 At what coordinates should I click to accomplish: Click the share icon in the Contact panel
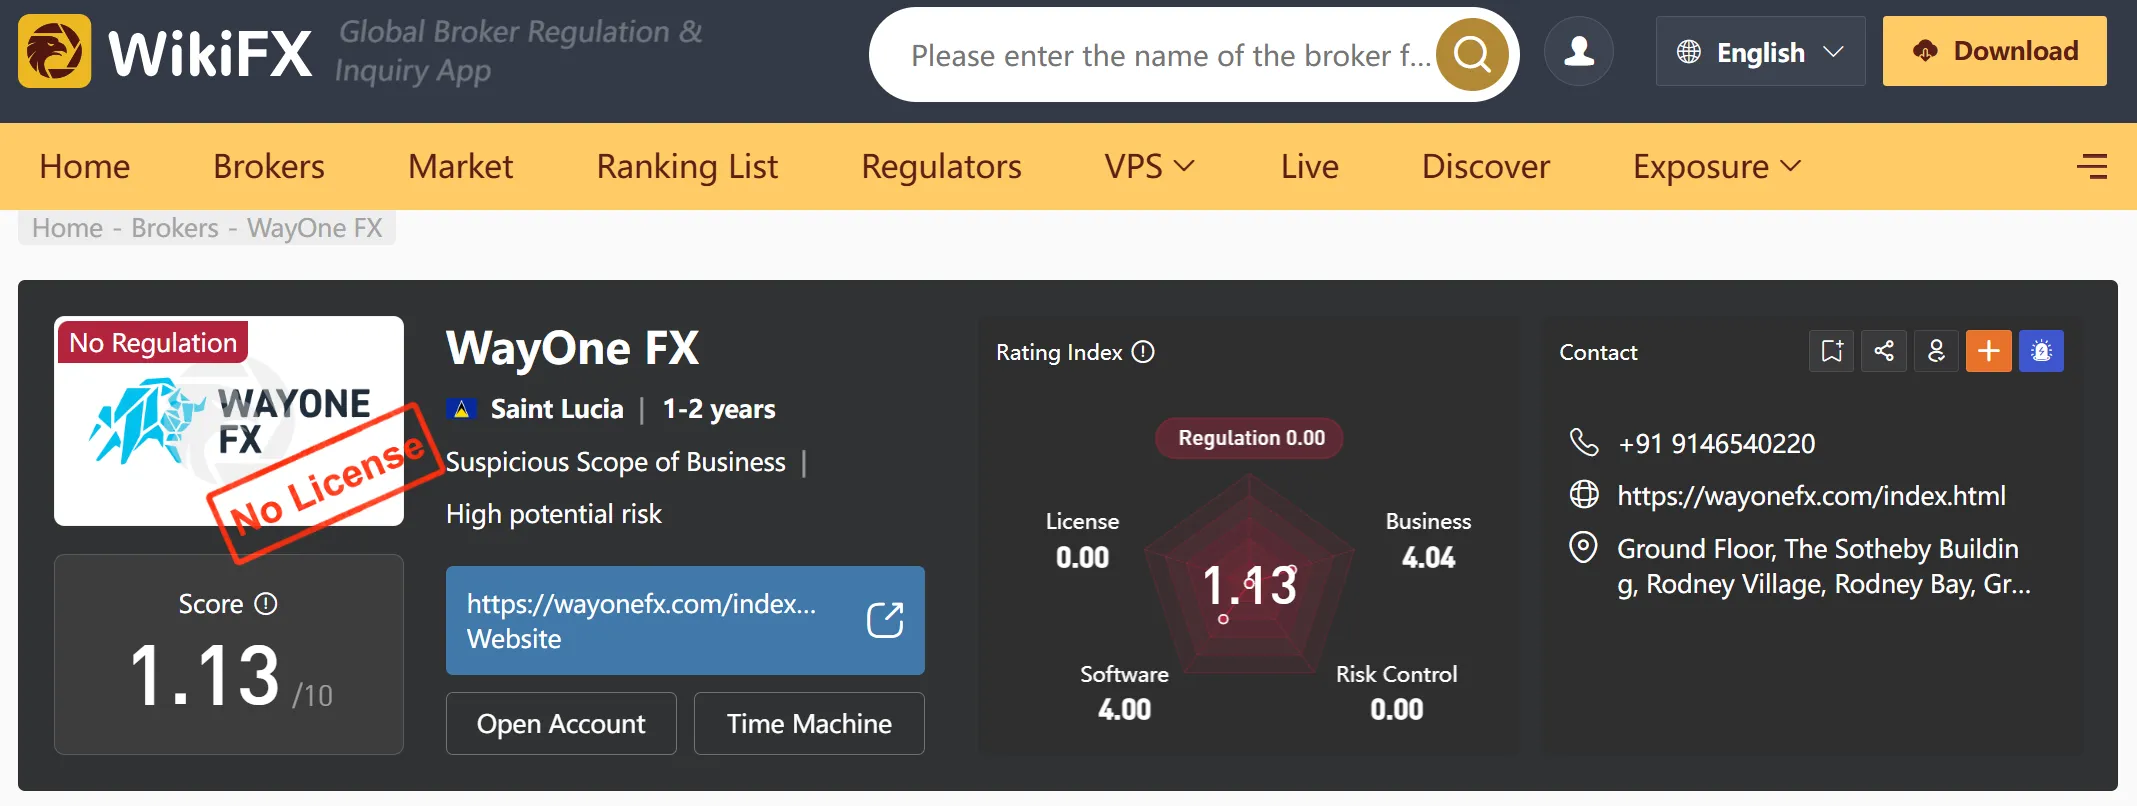[x=1884, y=351]
